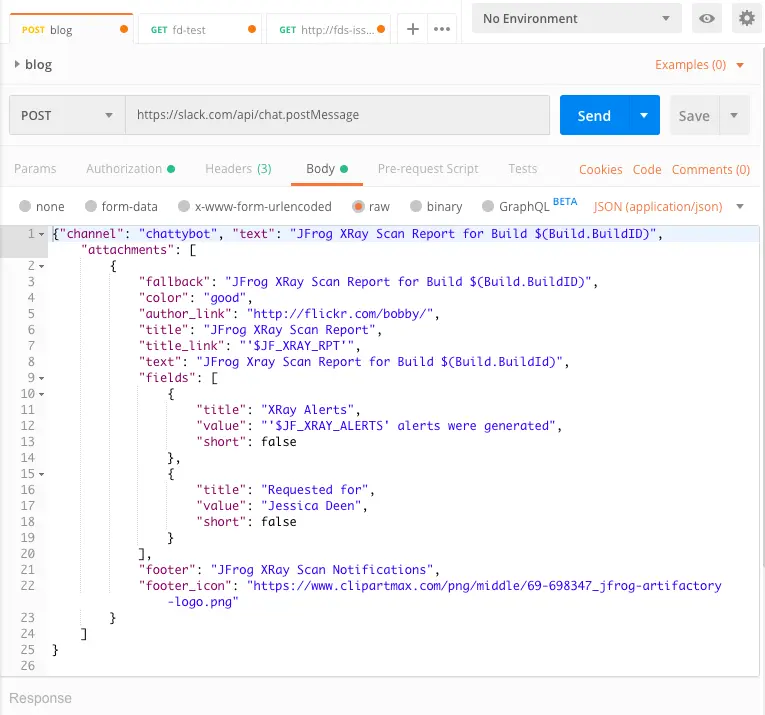Select x-www-form-urlencoded body type
The image size is (765, 715).
tap(183, 206)
